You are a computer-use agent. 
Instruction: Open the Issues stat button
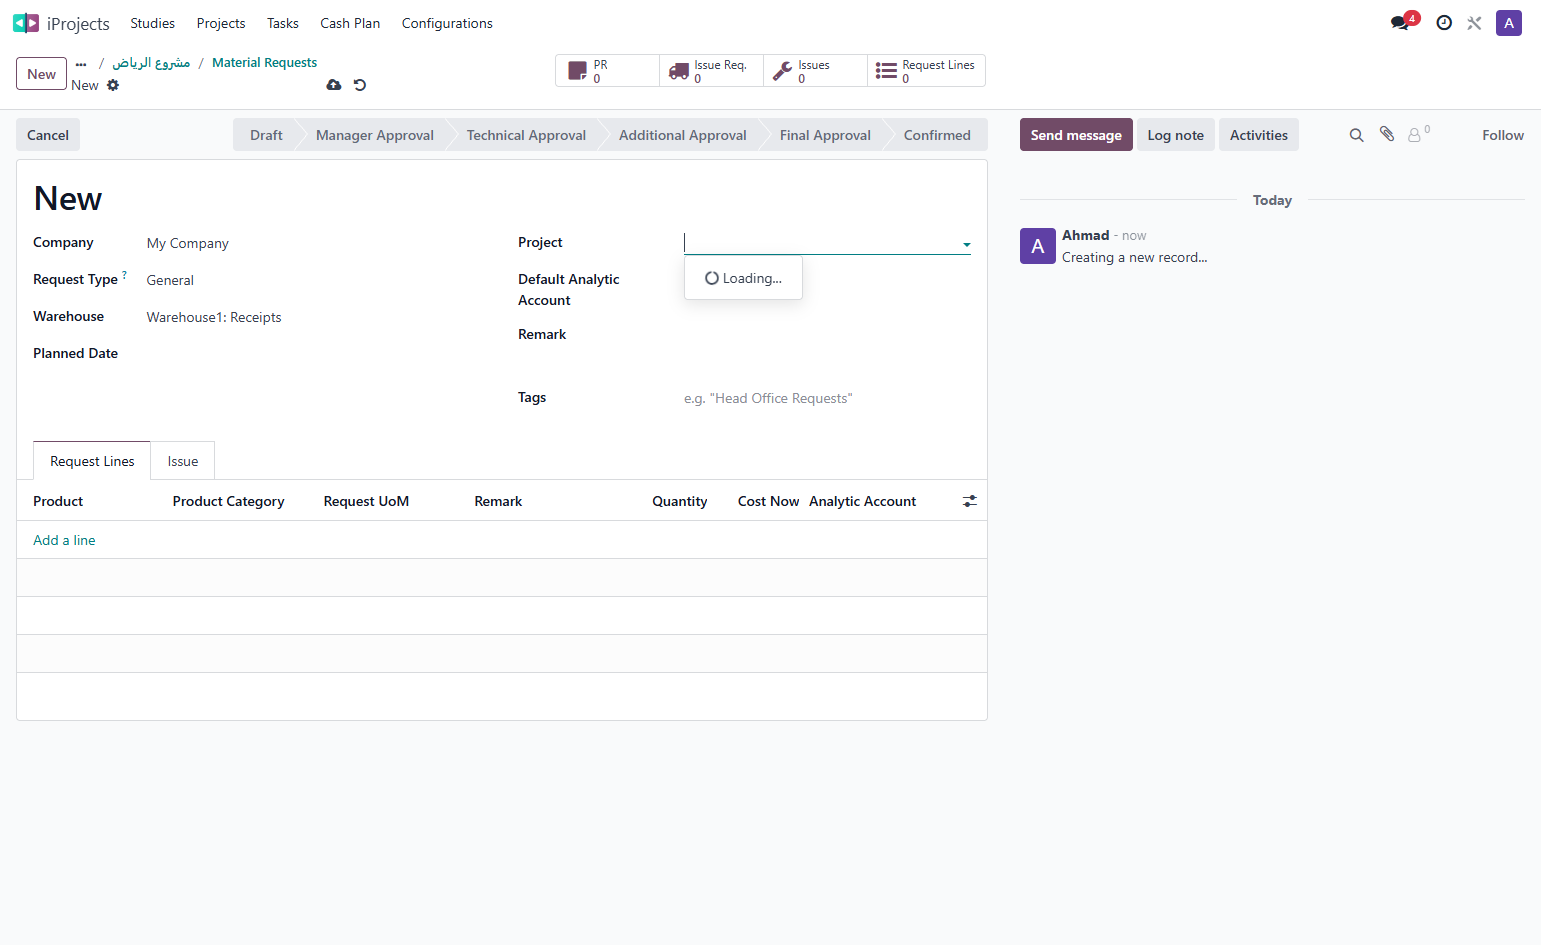point(816,71)
